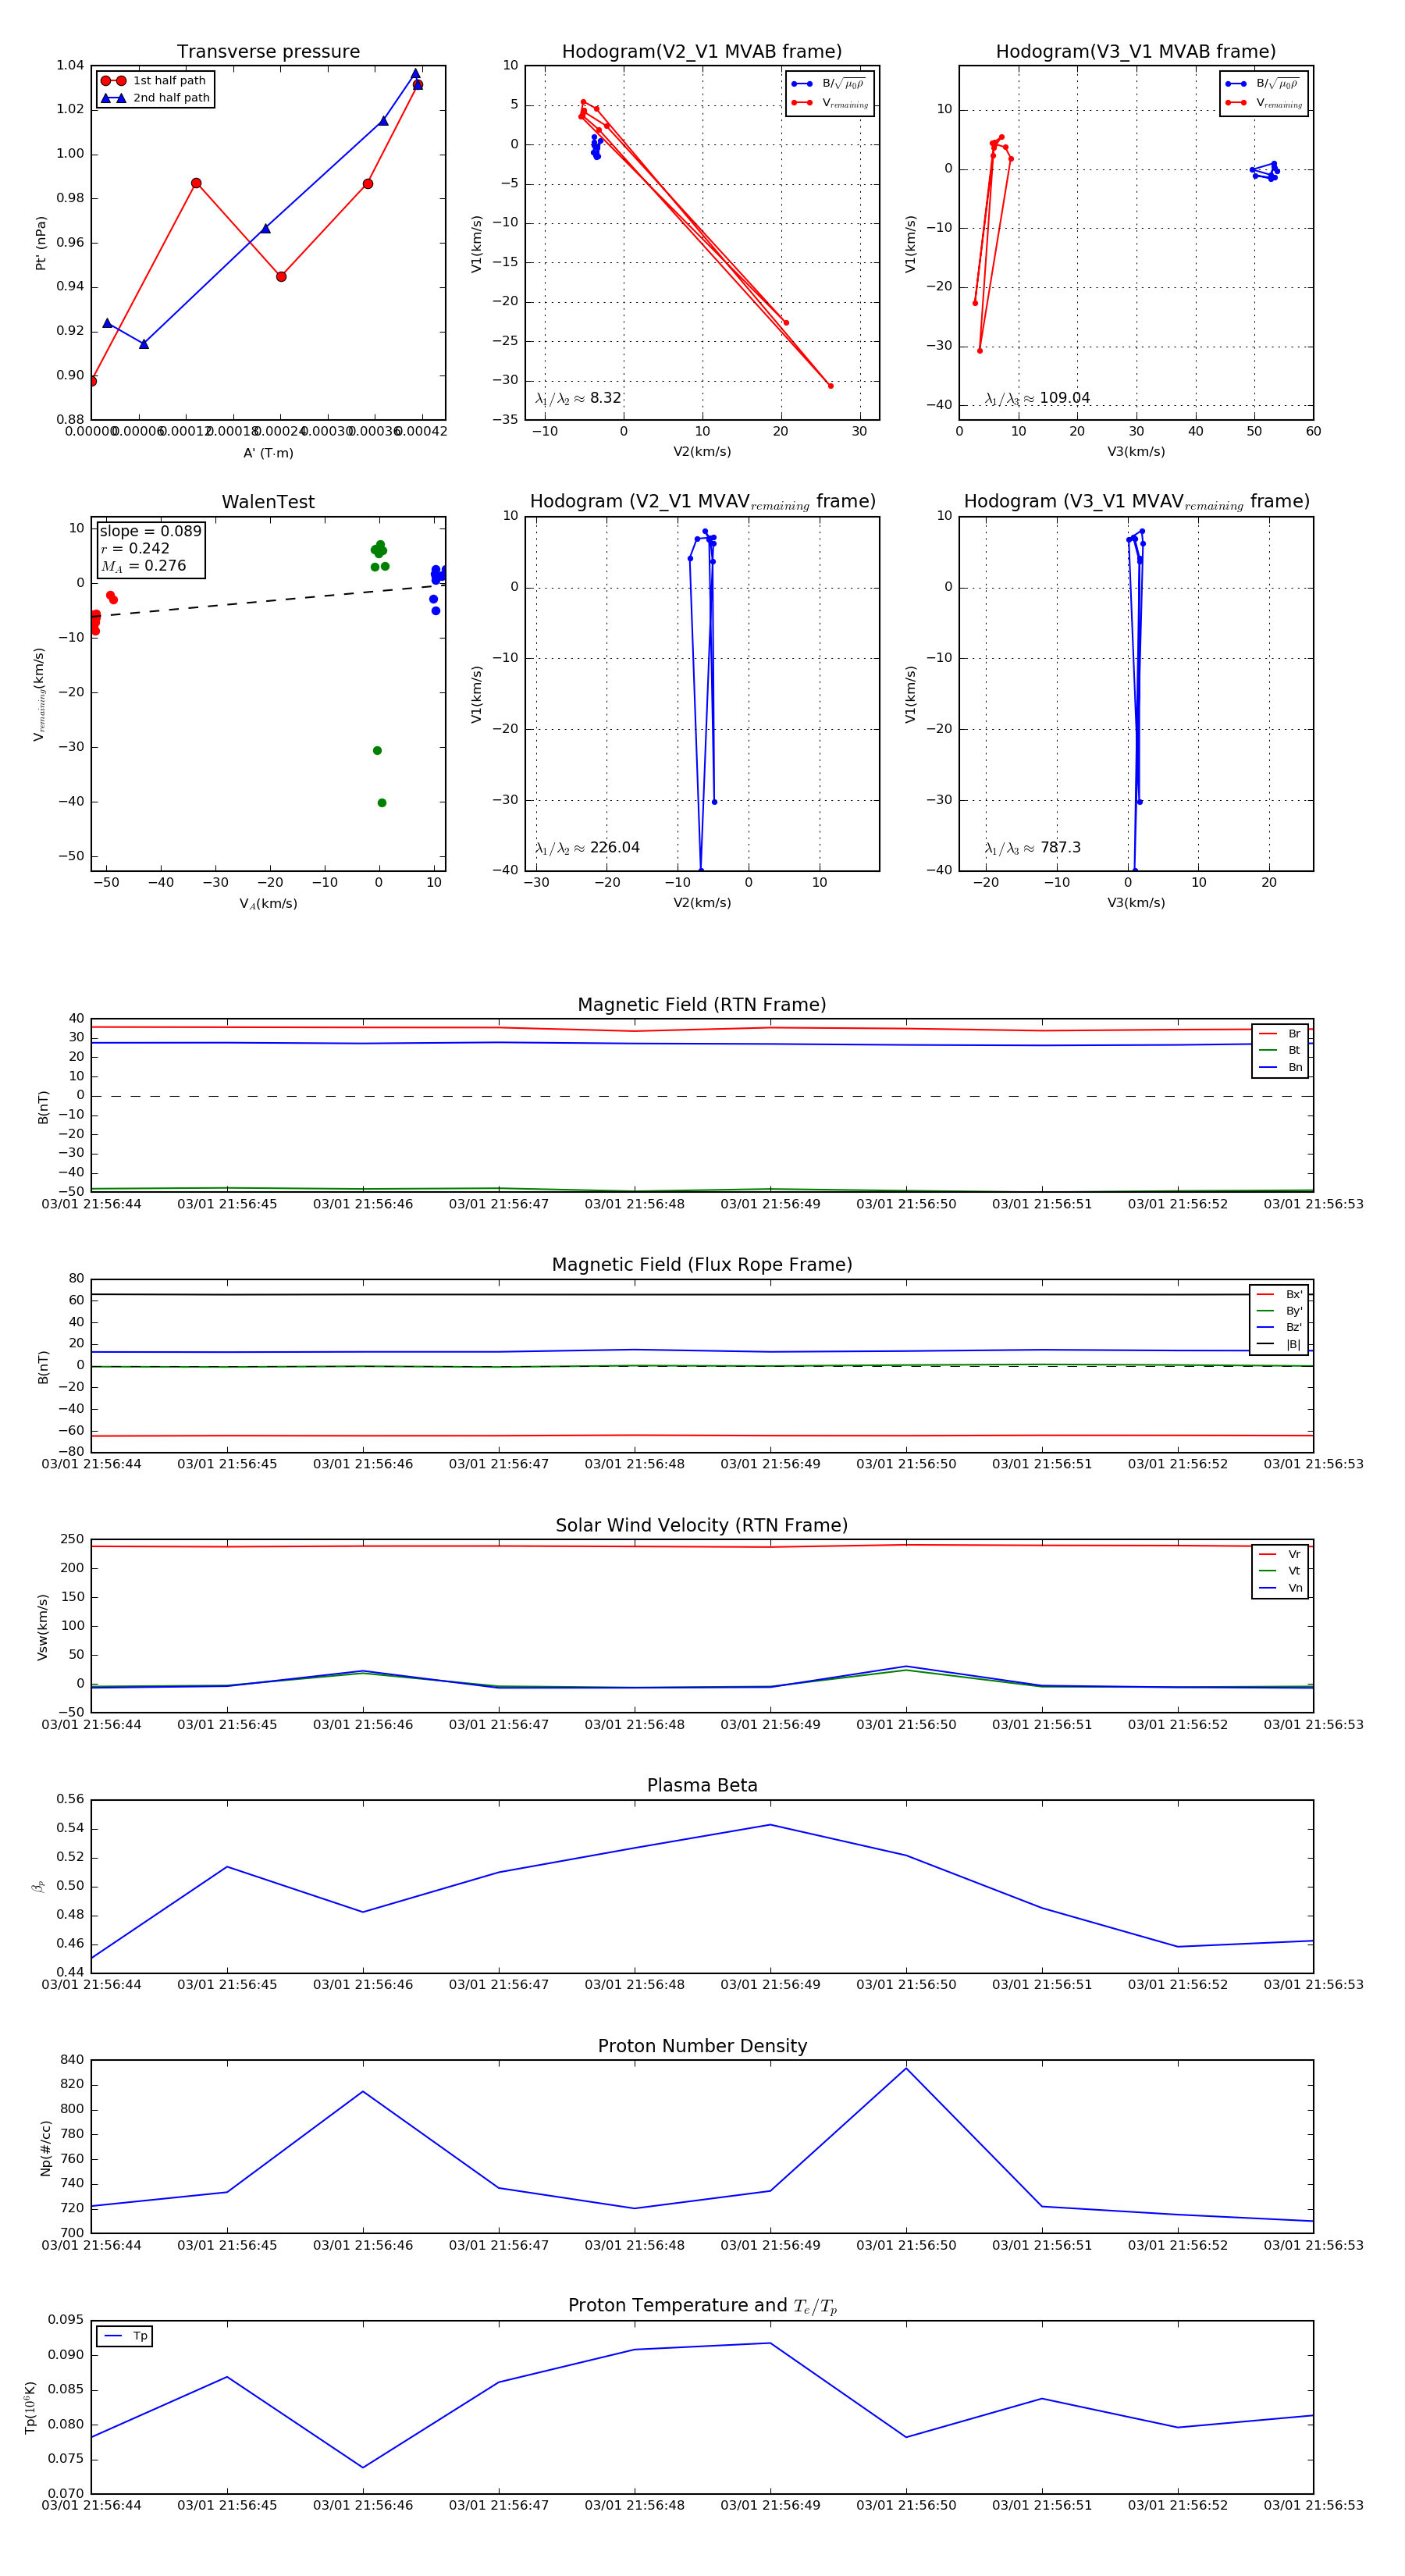Click the λ1/λ3 ≈ 109.04 annotation
Image resolution: width=1405 pixels, height=2576 pixels.
pos(1037,398)
